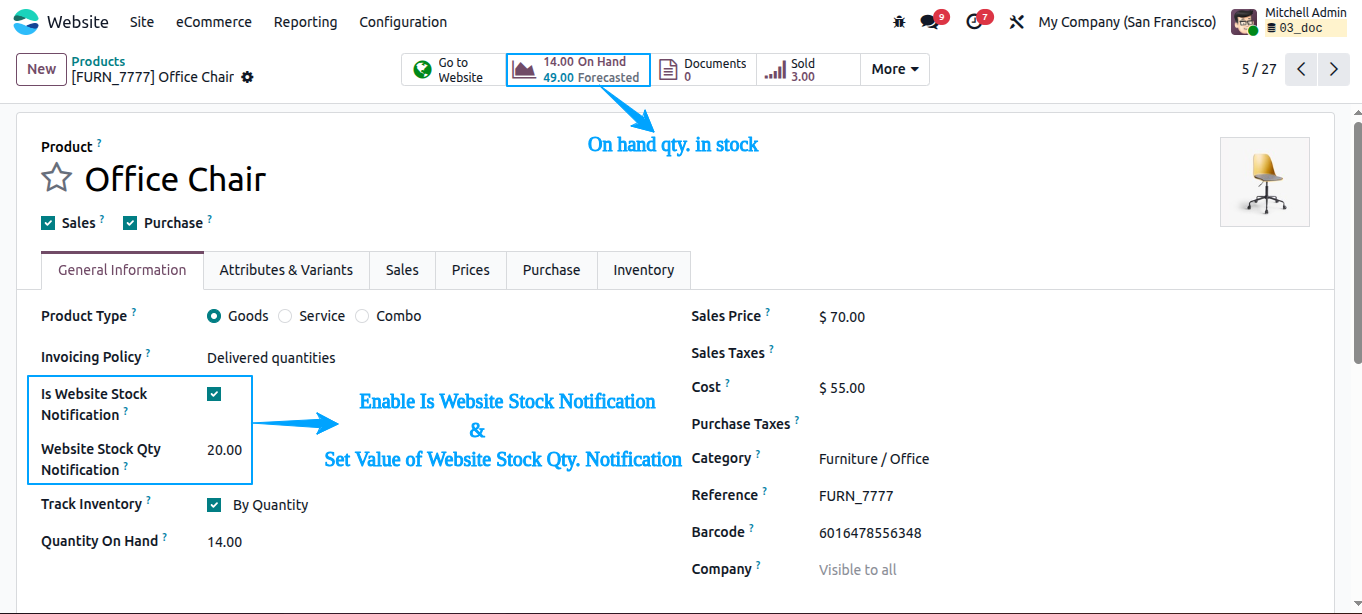Open the messages chat icon
Image resolution: width=1362 pixels, height=614 pixels.
tap(930, 22)
